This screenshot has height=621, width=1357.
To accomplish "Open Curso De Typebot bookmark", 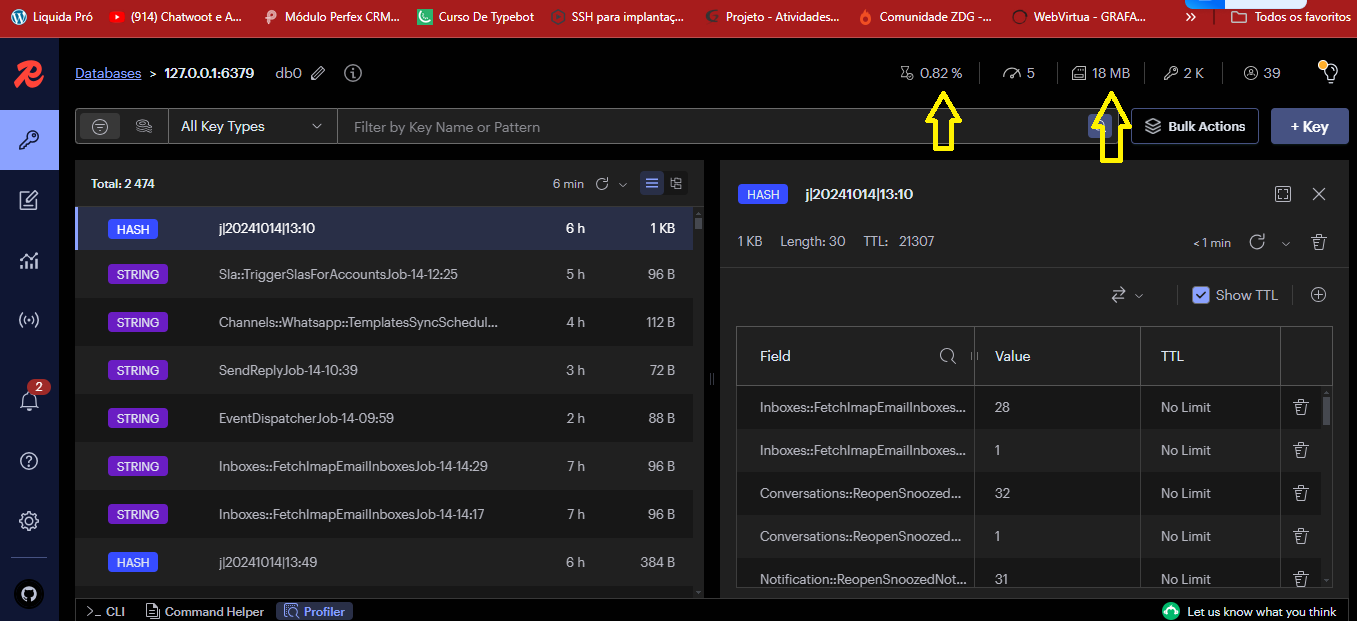I will tap(475, 17).
